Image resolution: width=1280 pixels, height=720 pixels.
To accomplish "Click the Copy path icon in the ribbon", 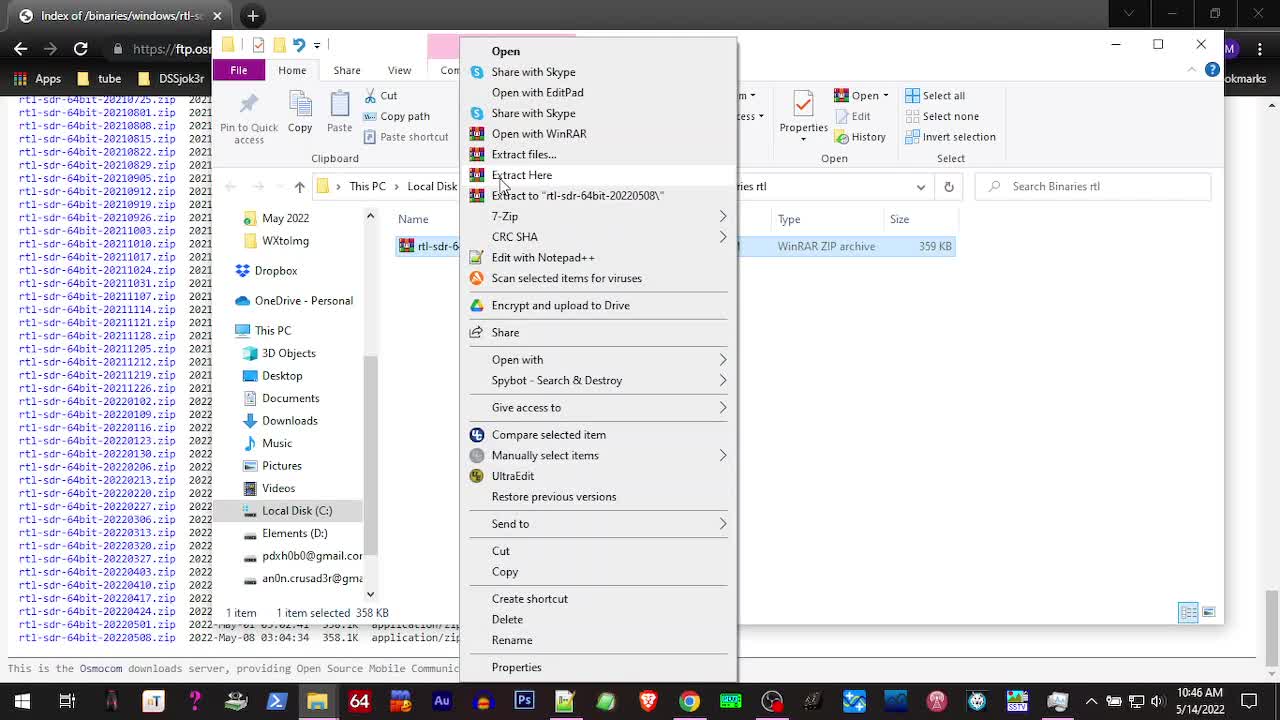I will 370,117.
